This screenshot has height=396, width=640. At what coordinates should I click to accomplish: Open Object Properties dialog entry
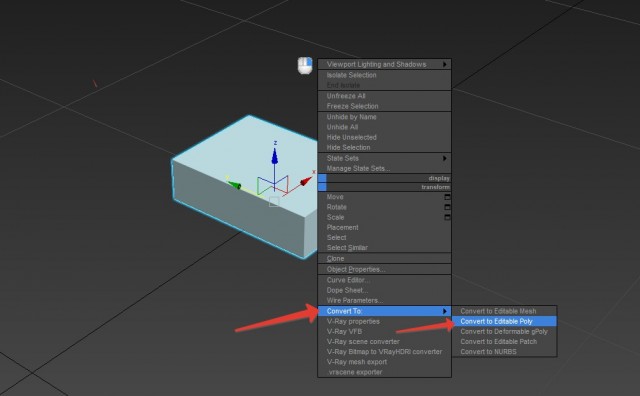tap(384, 269)
